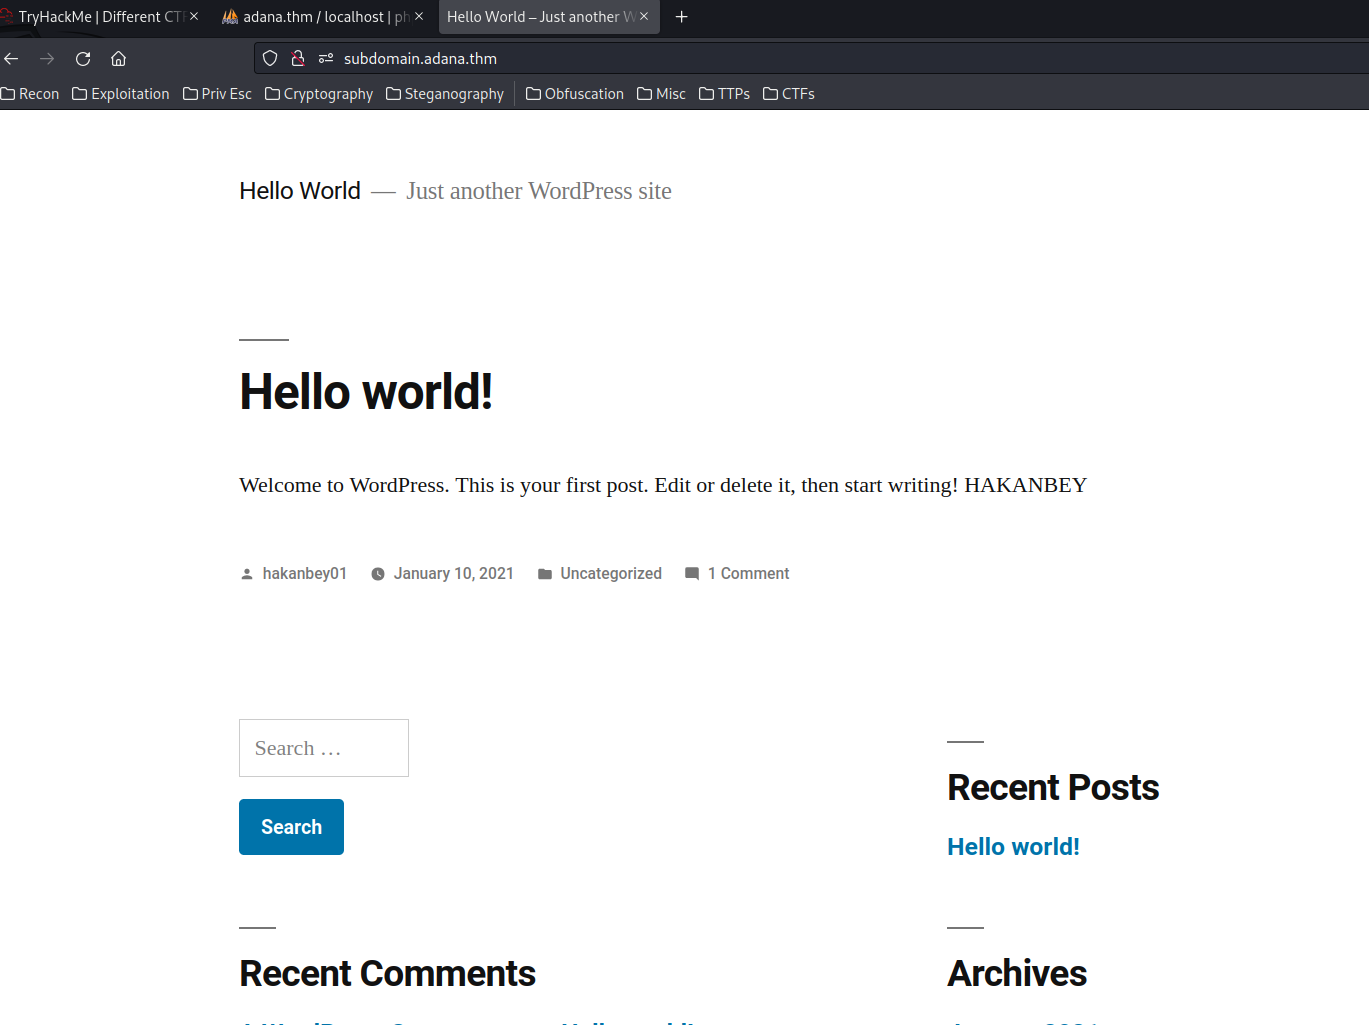Switch to the adana.thm localhost tab
Viewport: 1369px width, 1025px height.
[x=323, y=17]
